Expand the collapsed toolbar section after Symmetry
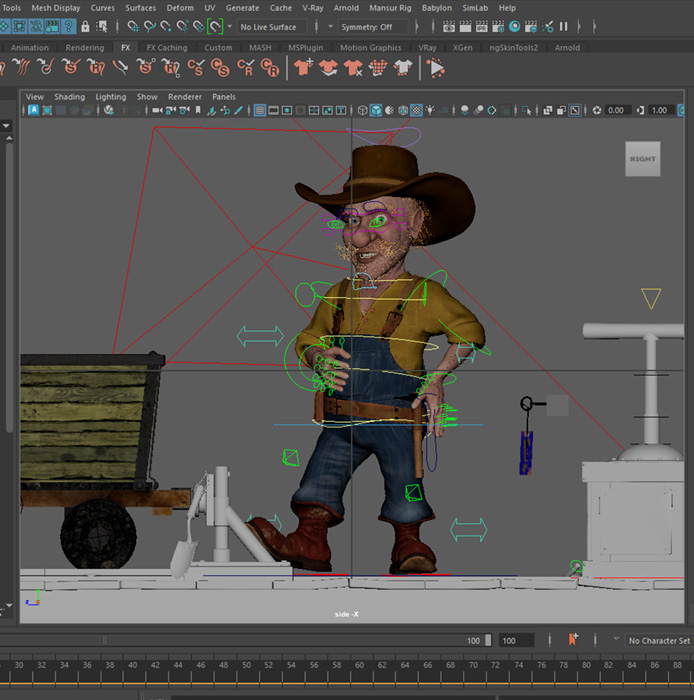The height and width of the screenshot is (700, 694). pos(416,27)
